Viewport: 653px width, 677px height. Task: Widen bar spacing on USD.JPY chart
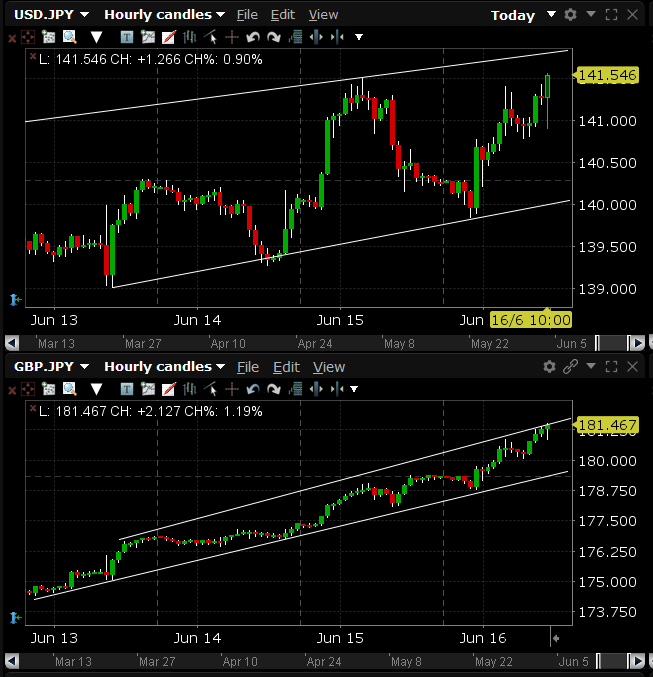tap(316, 38)
